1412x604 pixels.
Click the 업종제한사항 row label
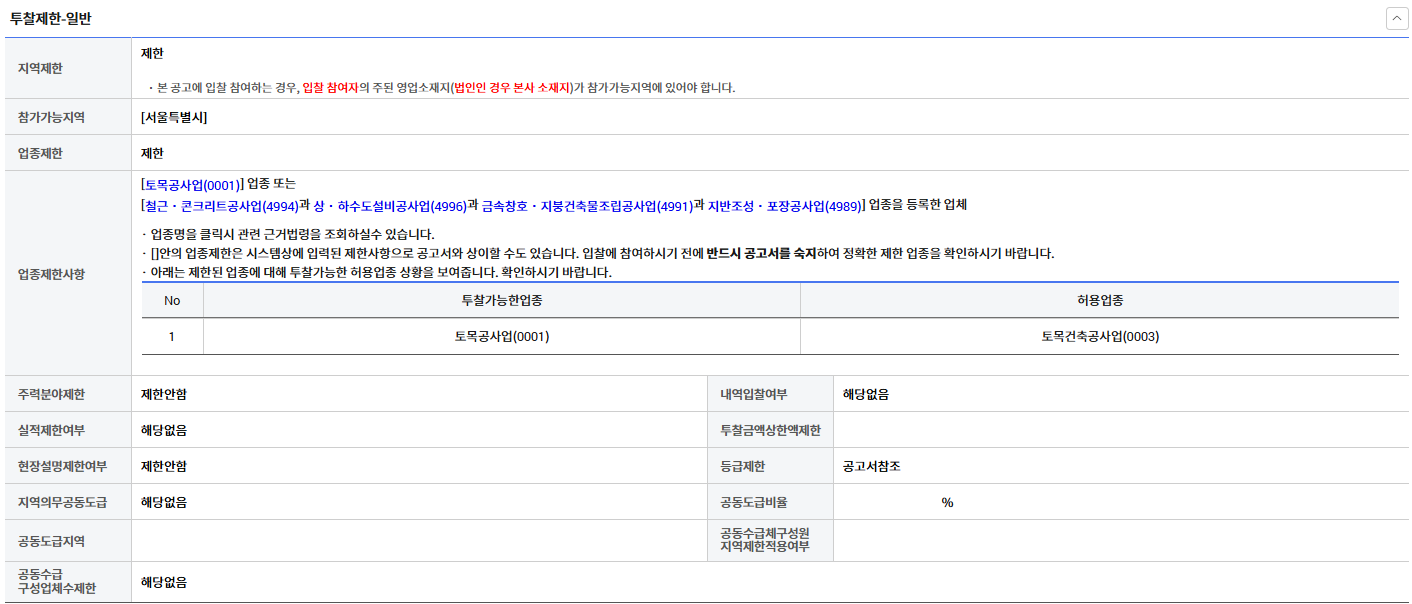[52, 273]
